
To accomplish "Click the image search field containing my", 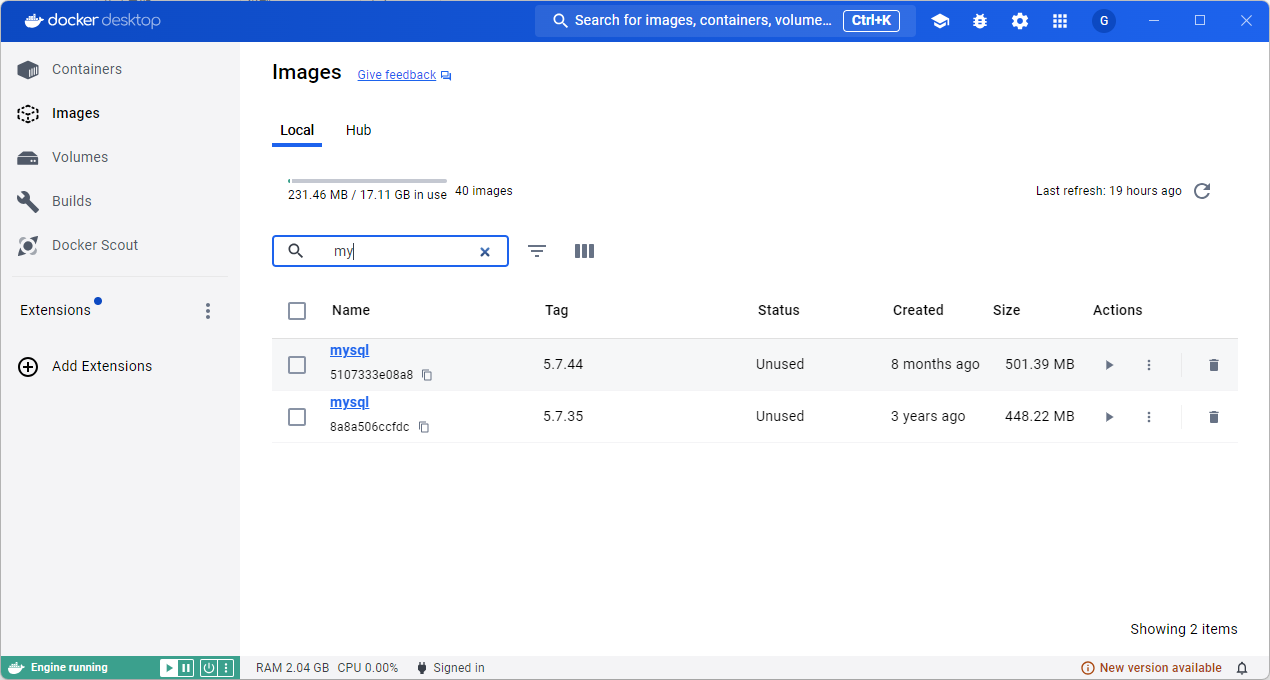I will coord(390,251).
